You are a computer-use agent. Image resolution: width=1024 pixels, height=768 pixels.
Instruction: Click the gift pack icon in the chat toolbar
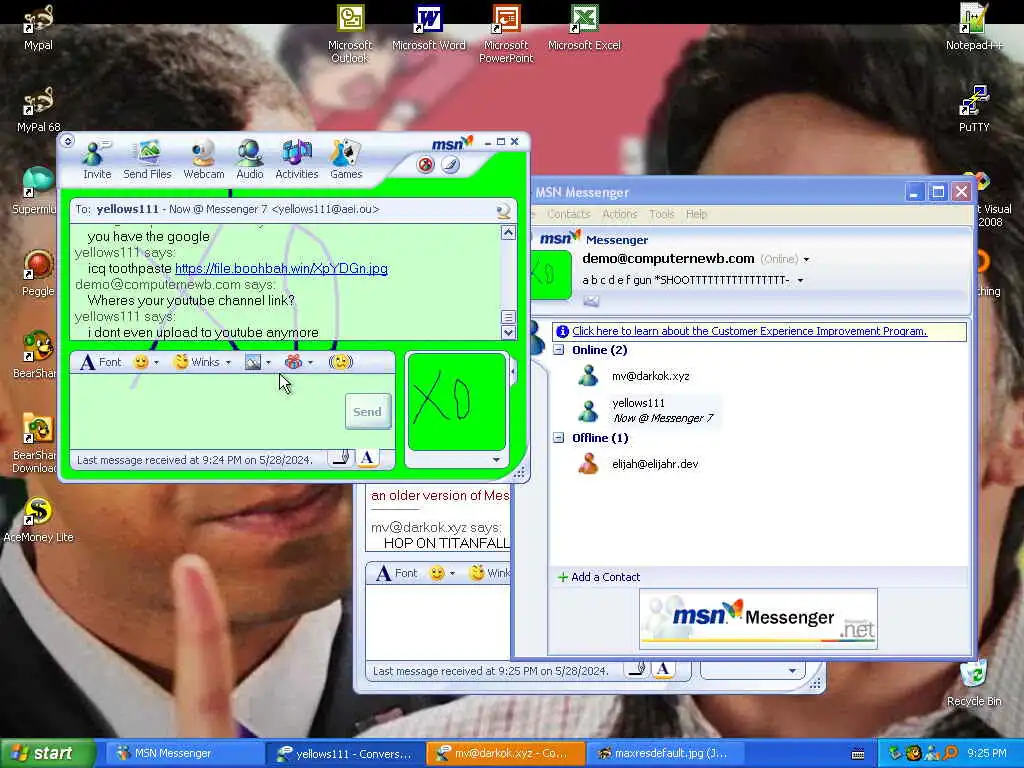293,362
